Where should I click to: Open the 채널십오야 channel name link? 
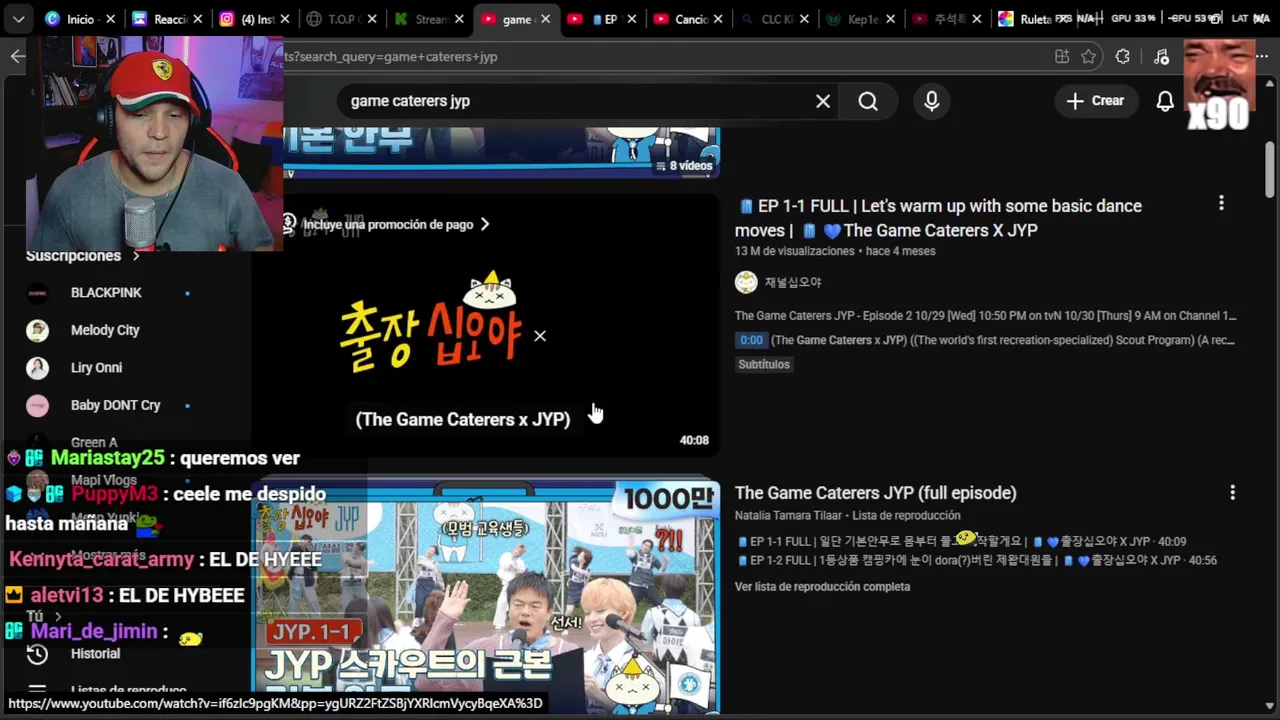[793, 283]
